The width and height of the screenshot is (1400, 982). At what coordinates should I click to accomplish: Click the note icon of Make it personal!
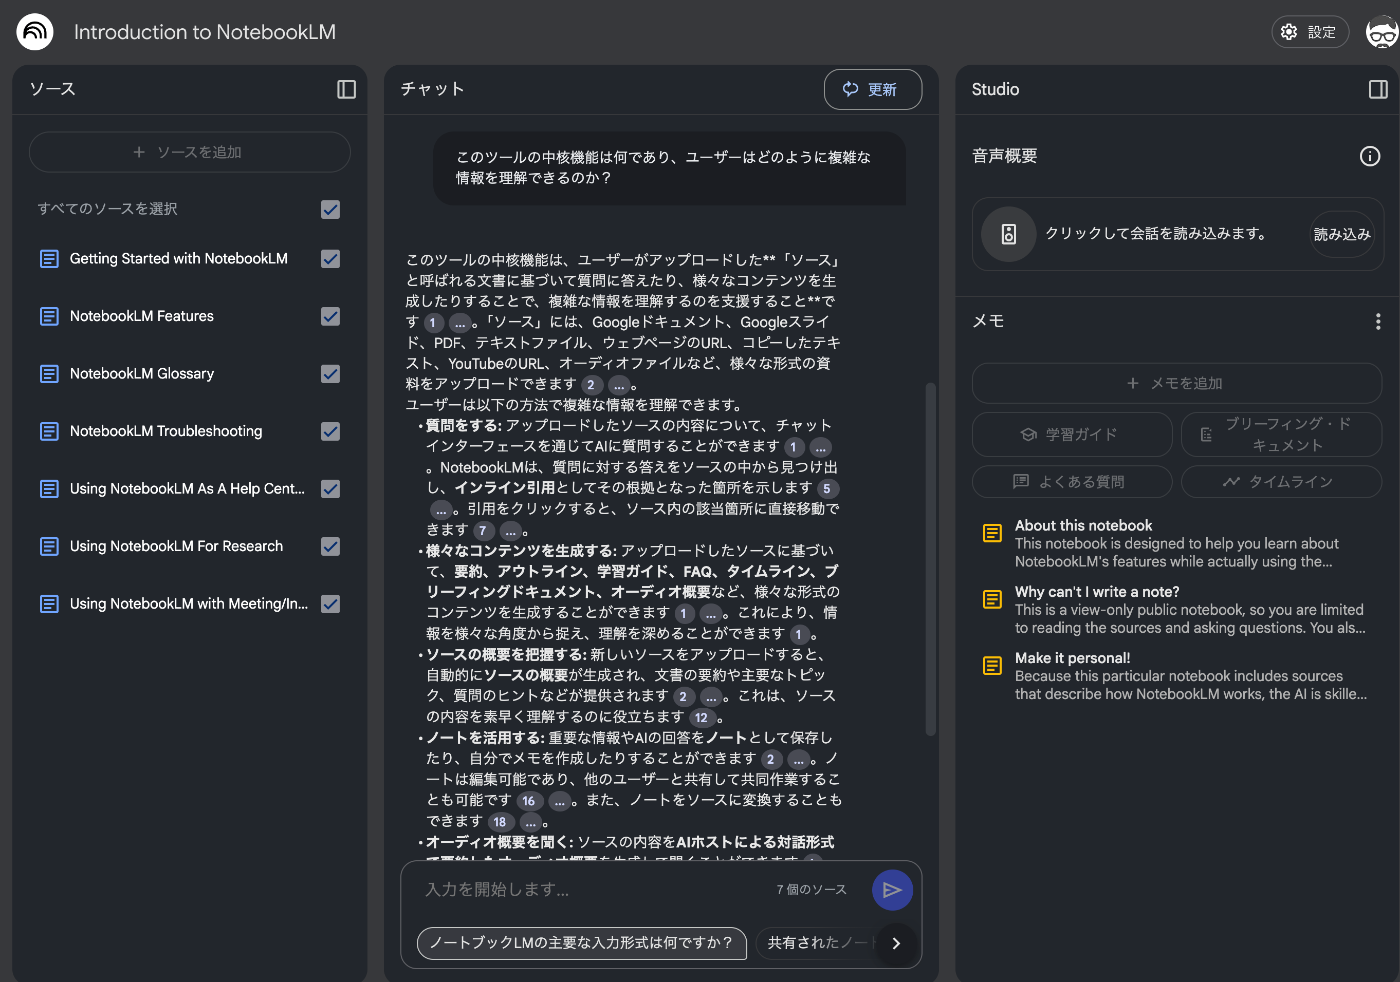pyautogui.click(x=992, y=665)
